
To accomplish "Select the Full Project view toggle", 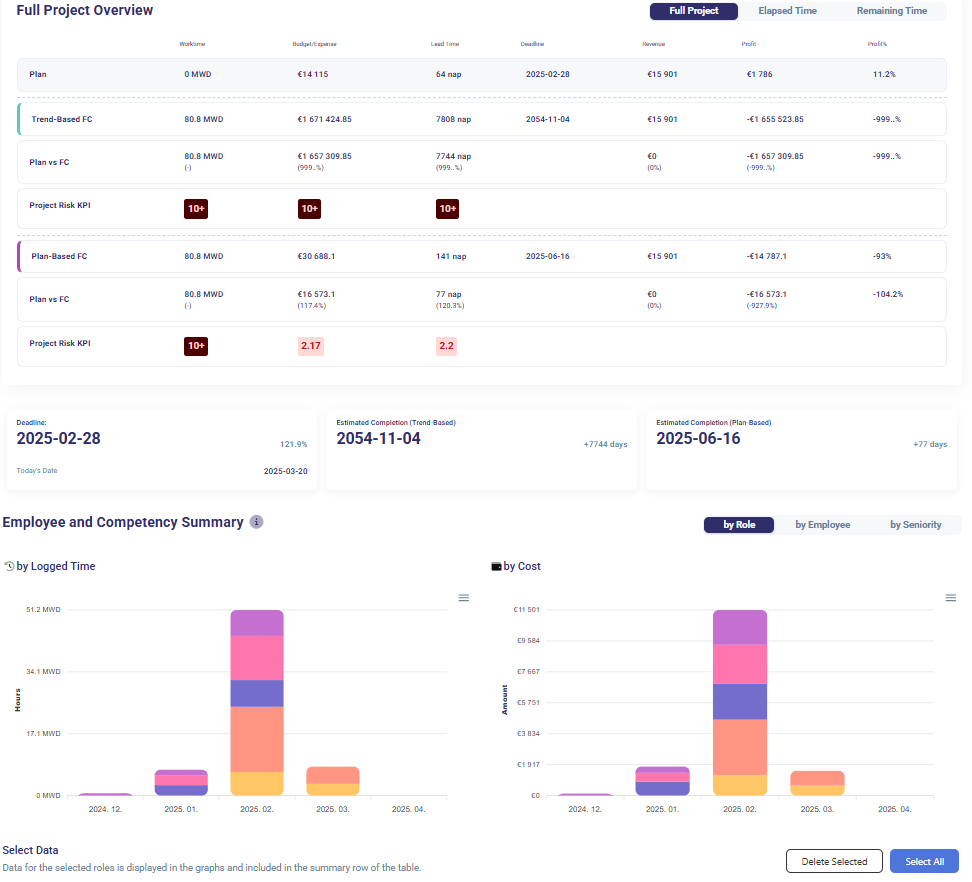I will 693,11.
